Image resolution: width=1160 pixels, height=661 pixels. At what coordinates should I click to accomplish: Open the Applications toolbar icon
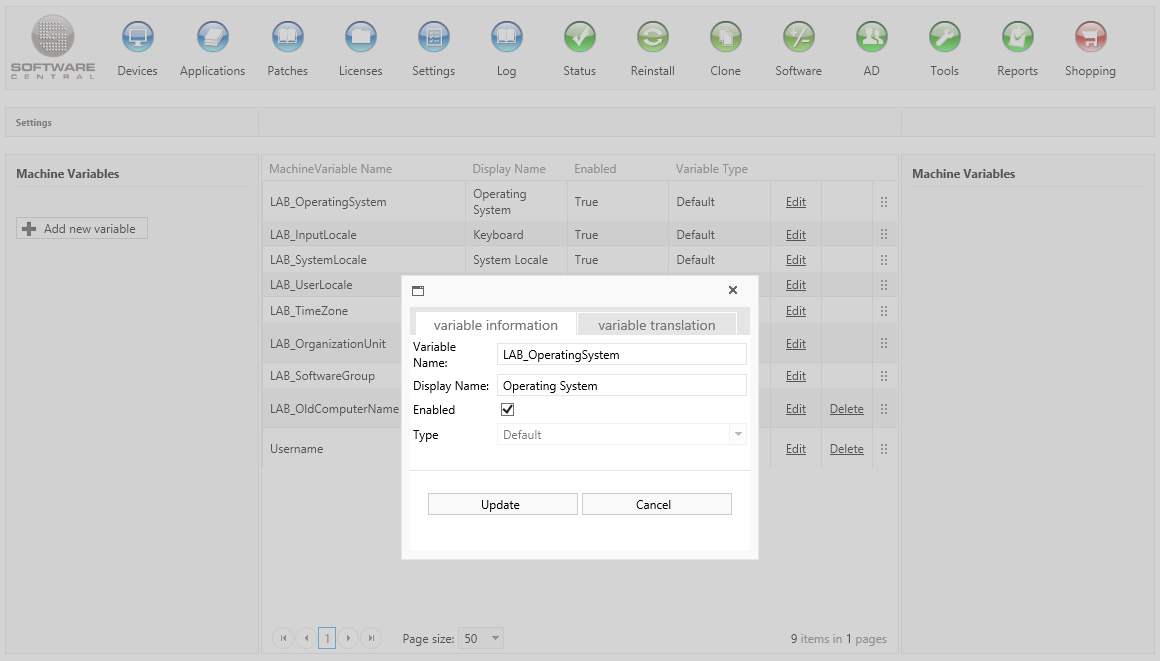tap(212, 38)
